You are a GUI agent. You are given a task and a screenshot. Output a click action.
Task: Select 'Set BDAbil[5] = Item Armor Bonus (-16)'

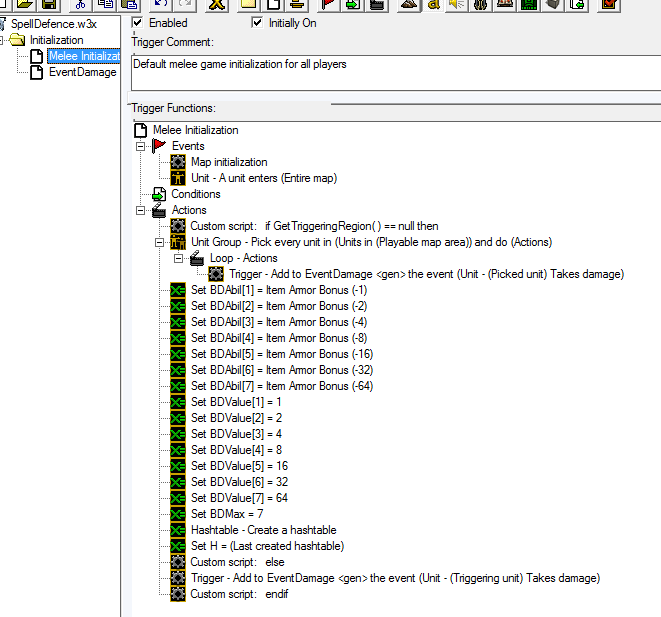coord(282,354)
